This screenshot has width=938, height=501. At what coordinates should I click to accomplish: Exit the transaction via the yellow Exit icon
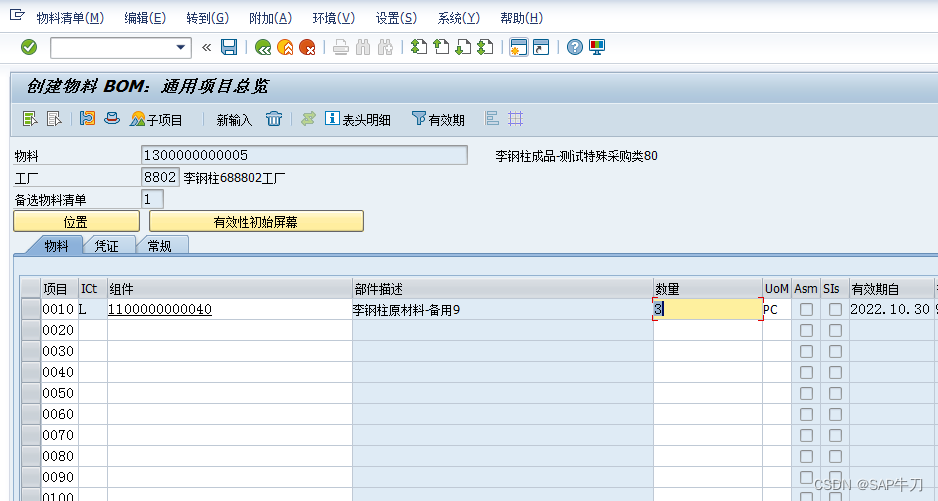[x=285, y=47]
